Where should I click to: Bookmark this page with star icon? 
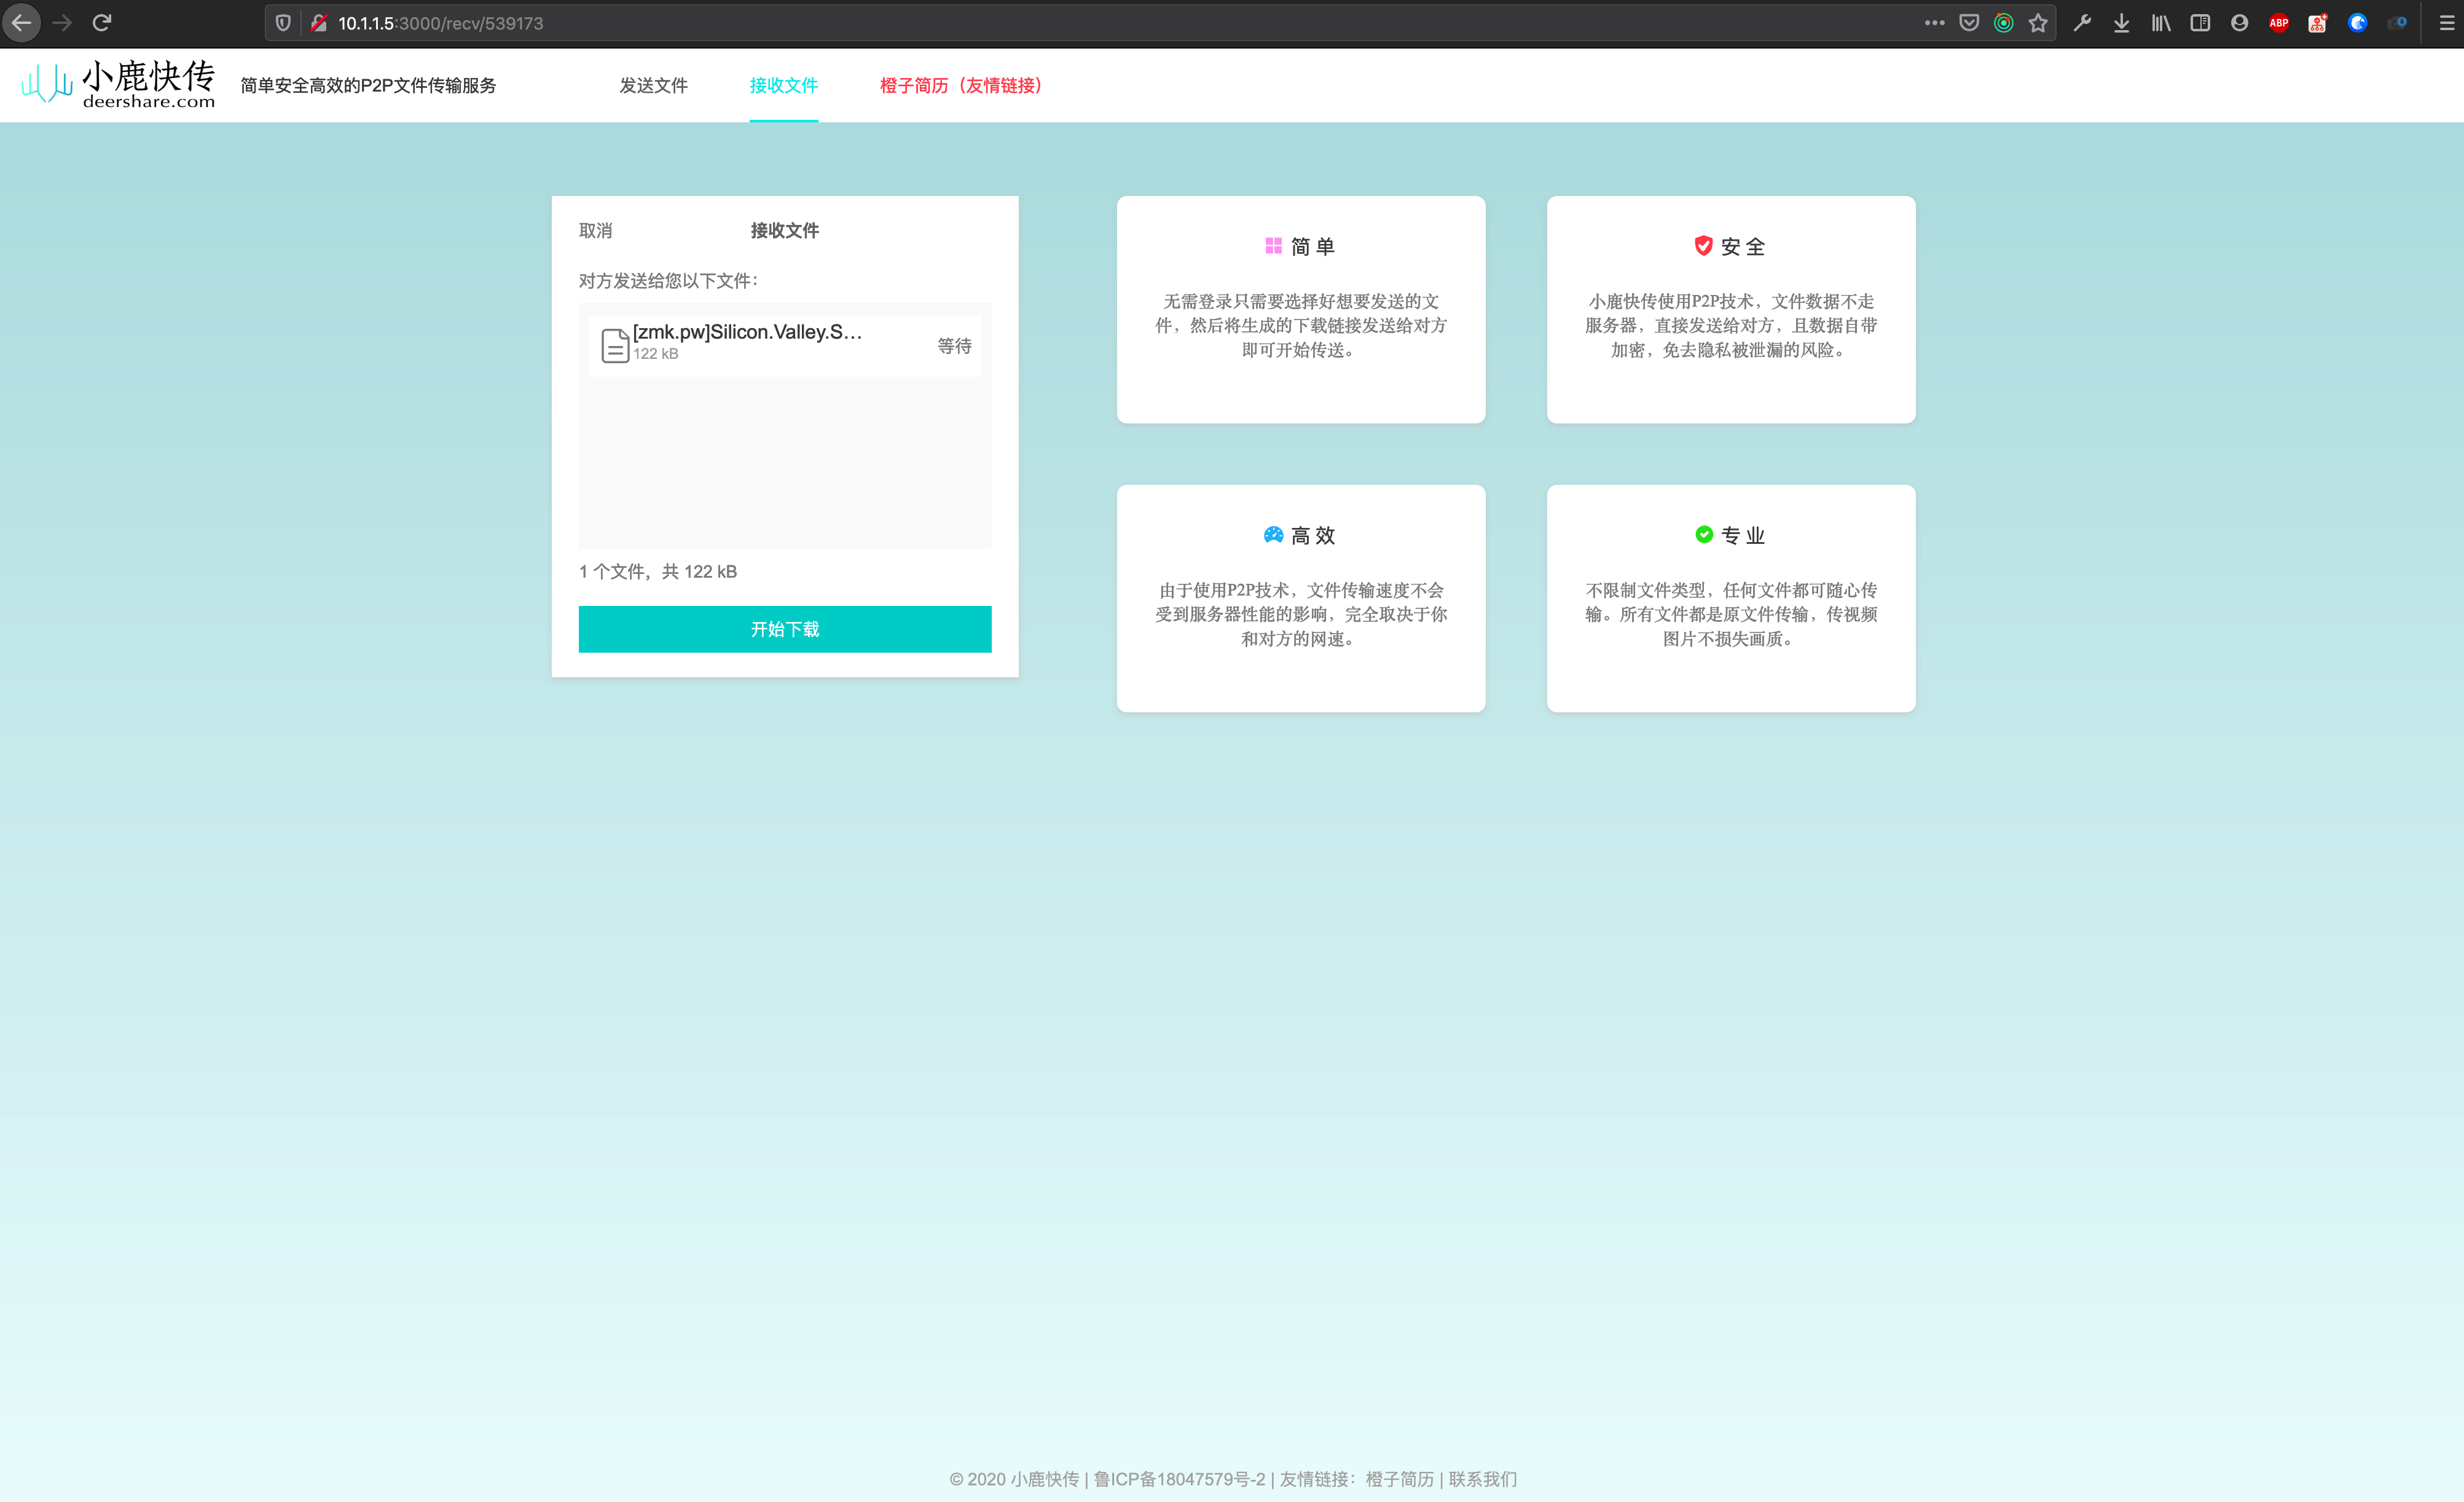tap(2038, 23)
